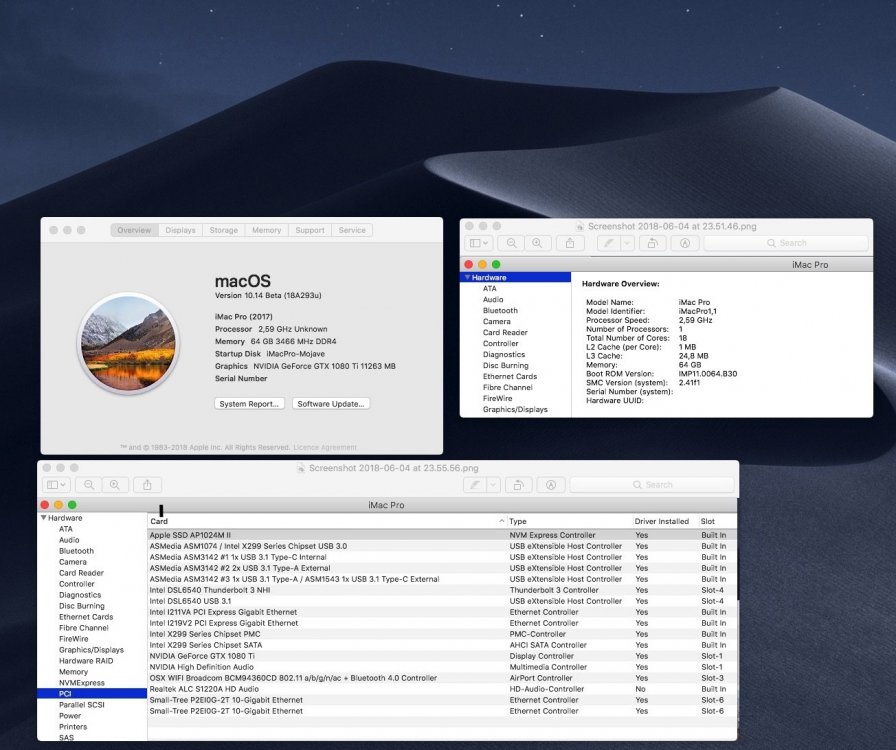896x750 pixels.
Task: Open the highlight dropdown arrow in the 23.51.46 Preview window
Action: [x=627, y=243]
